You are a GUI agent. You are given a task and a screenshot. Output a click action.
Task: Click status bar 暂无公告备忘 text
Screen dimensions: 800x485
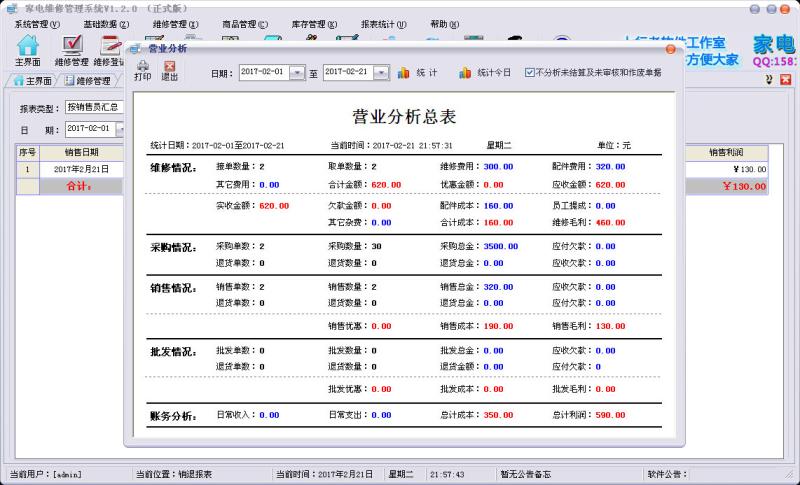point(526,474)
